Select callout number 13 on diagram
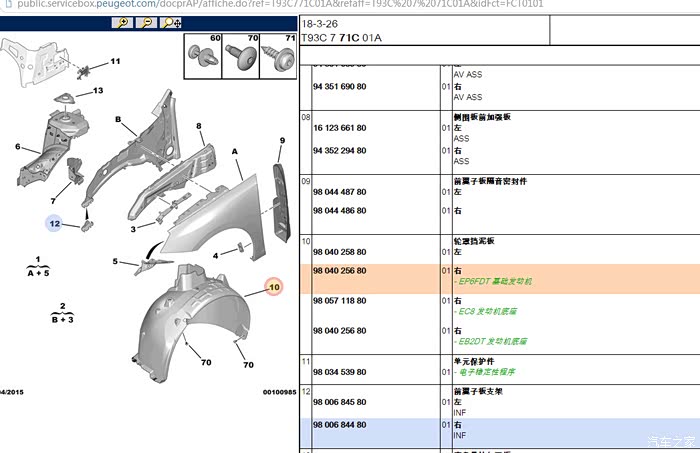The height and width of the screenshot is (453, 700). click(x=98, y=91)
